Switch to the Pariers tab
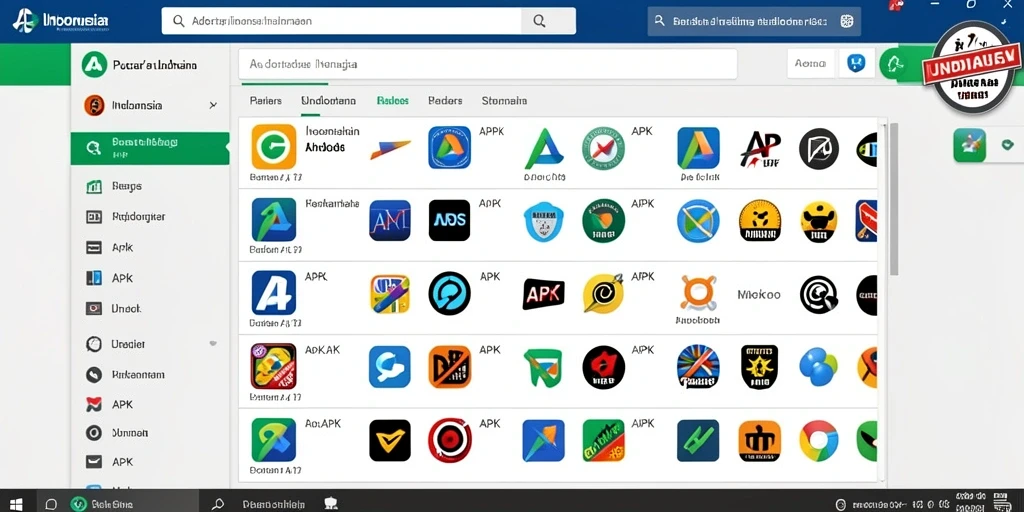This screenshot has height=512, width=1024. click(x=266, y=101)
